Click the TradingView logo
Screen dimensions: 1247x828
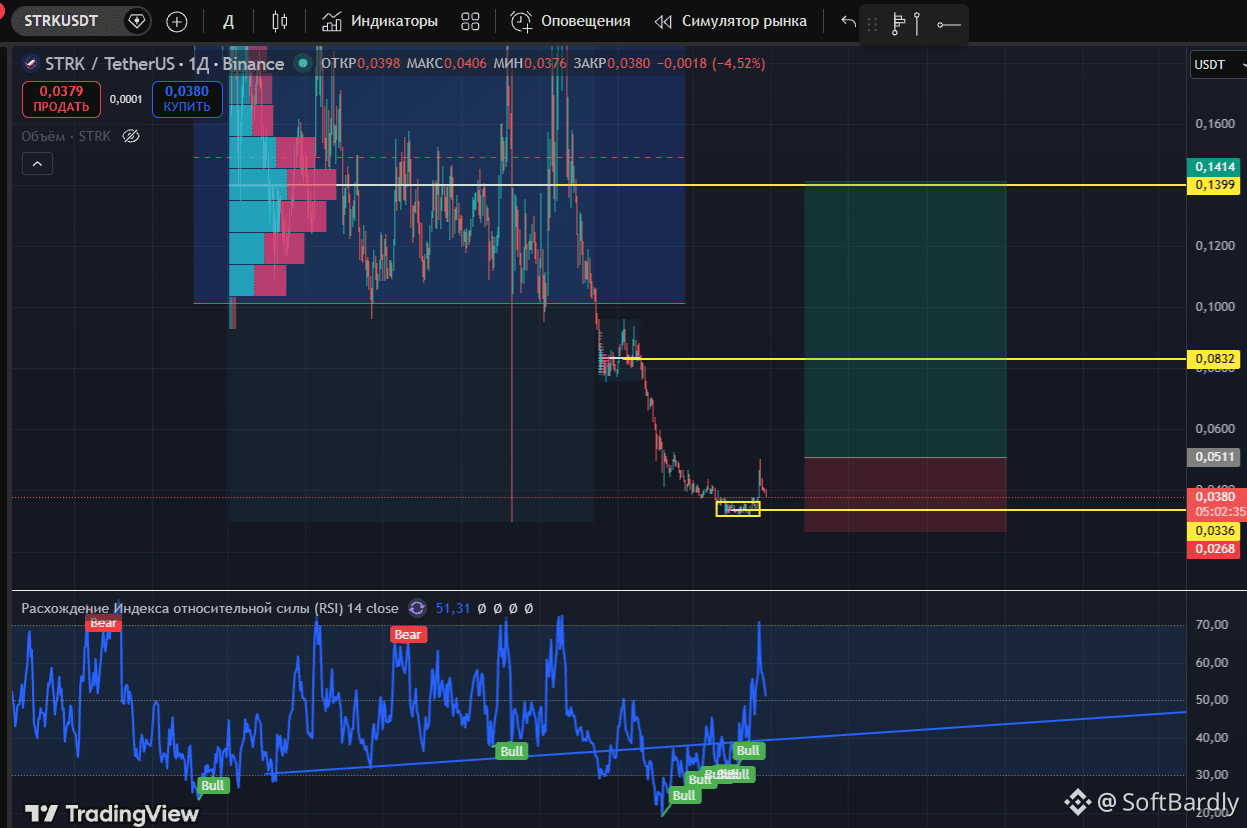click(x=111, y=813)
